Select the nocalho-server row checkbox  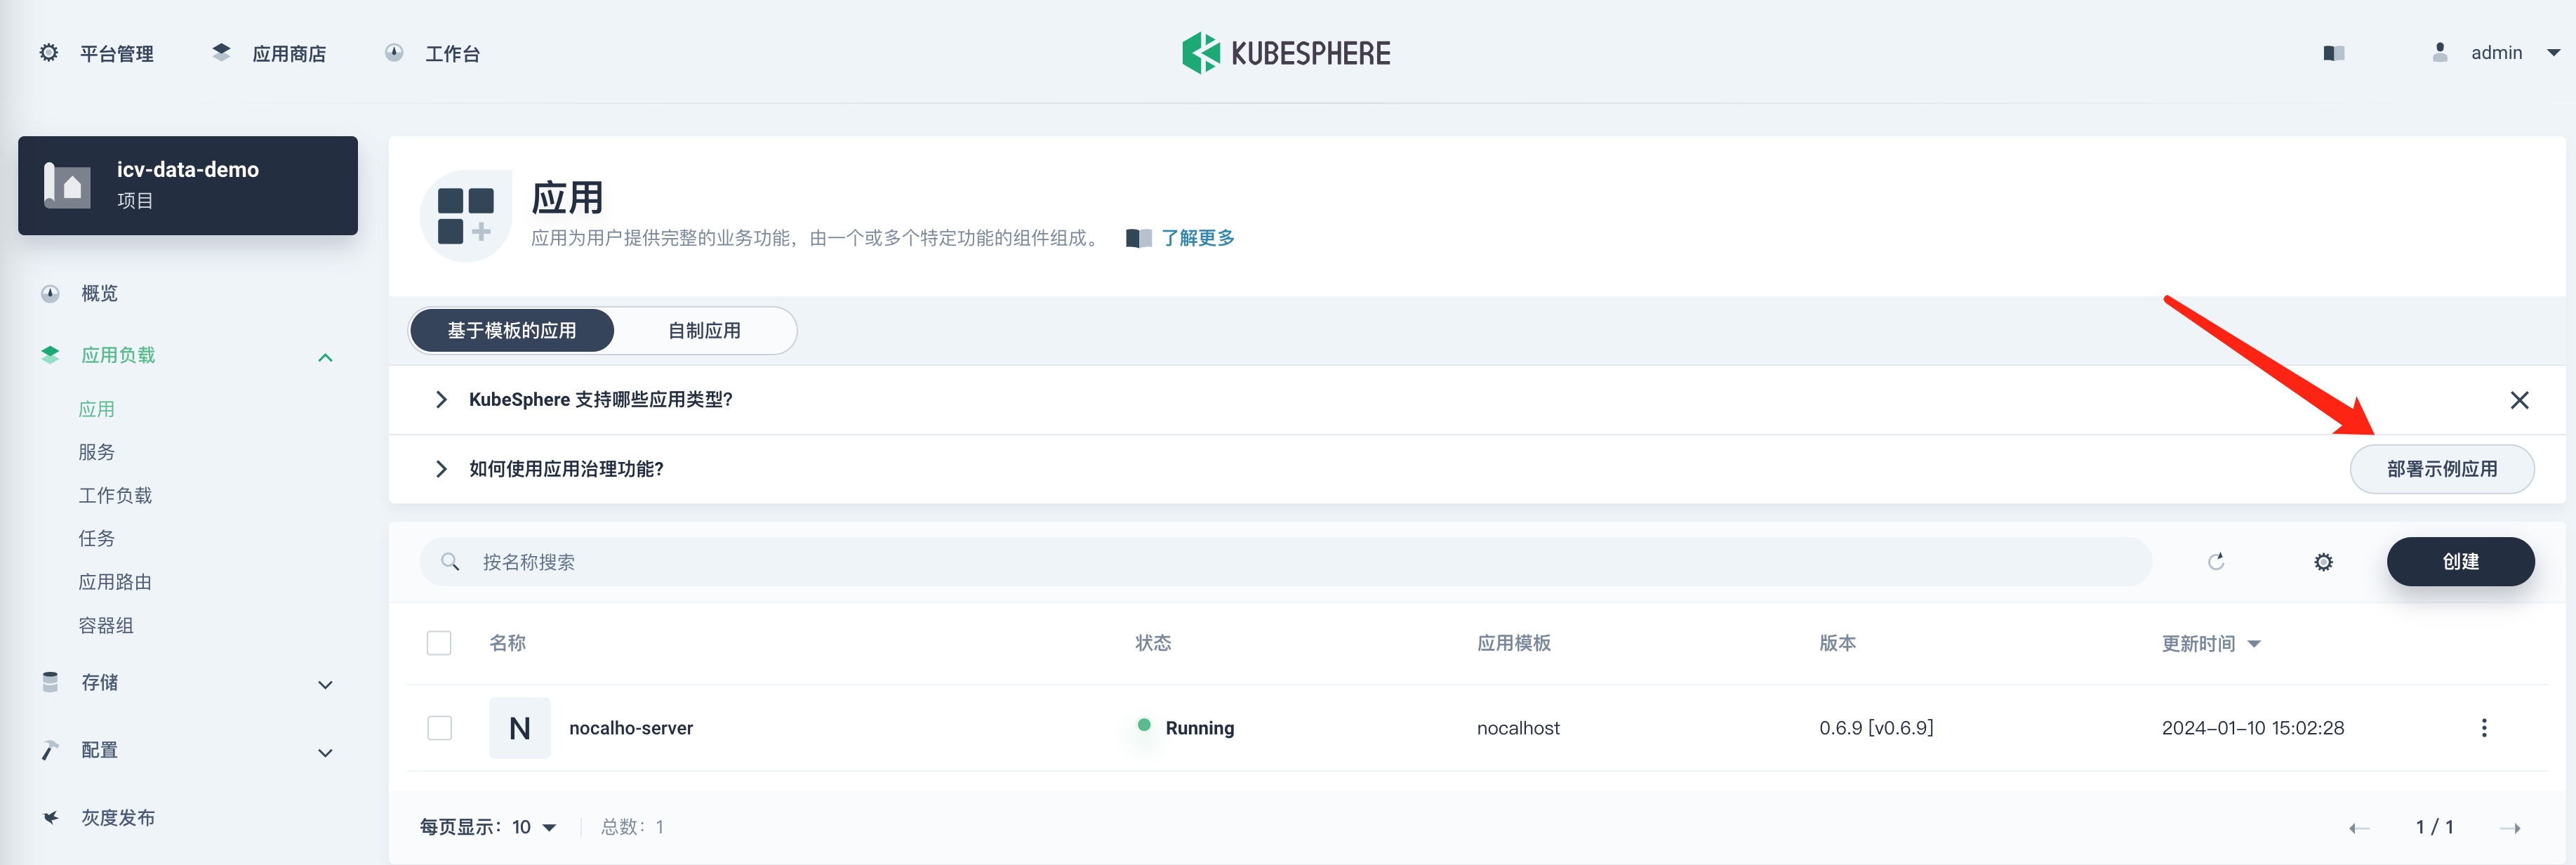[439, 728]
